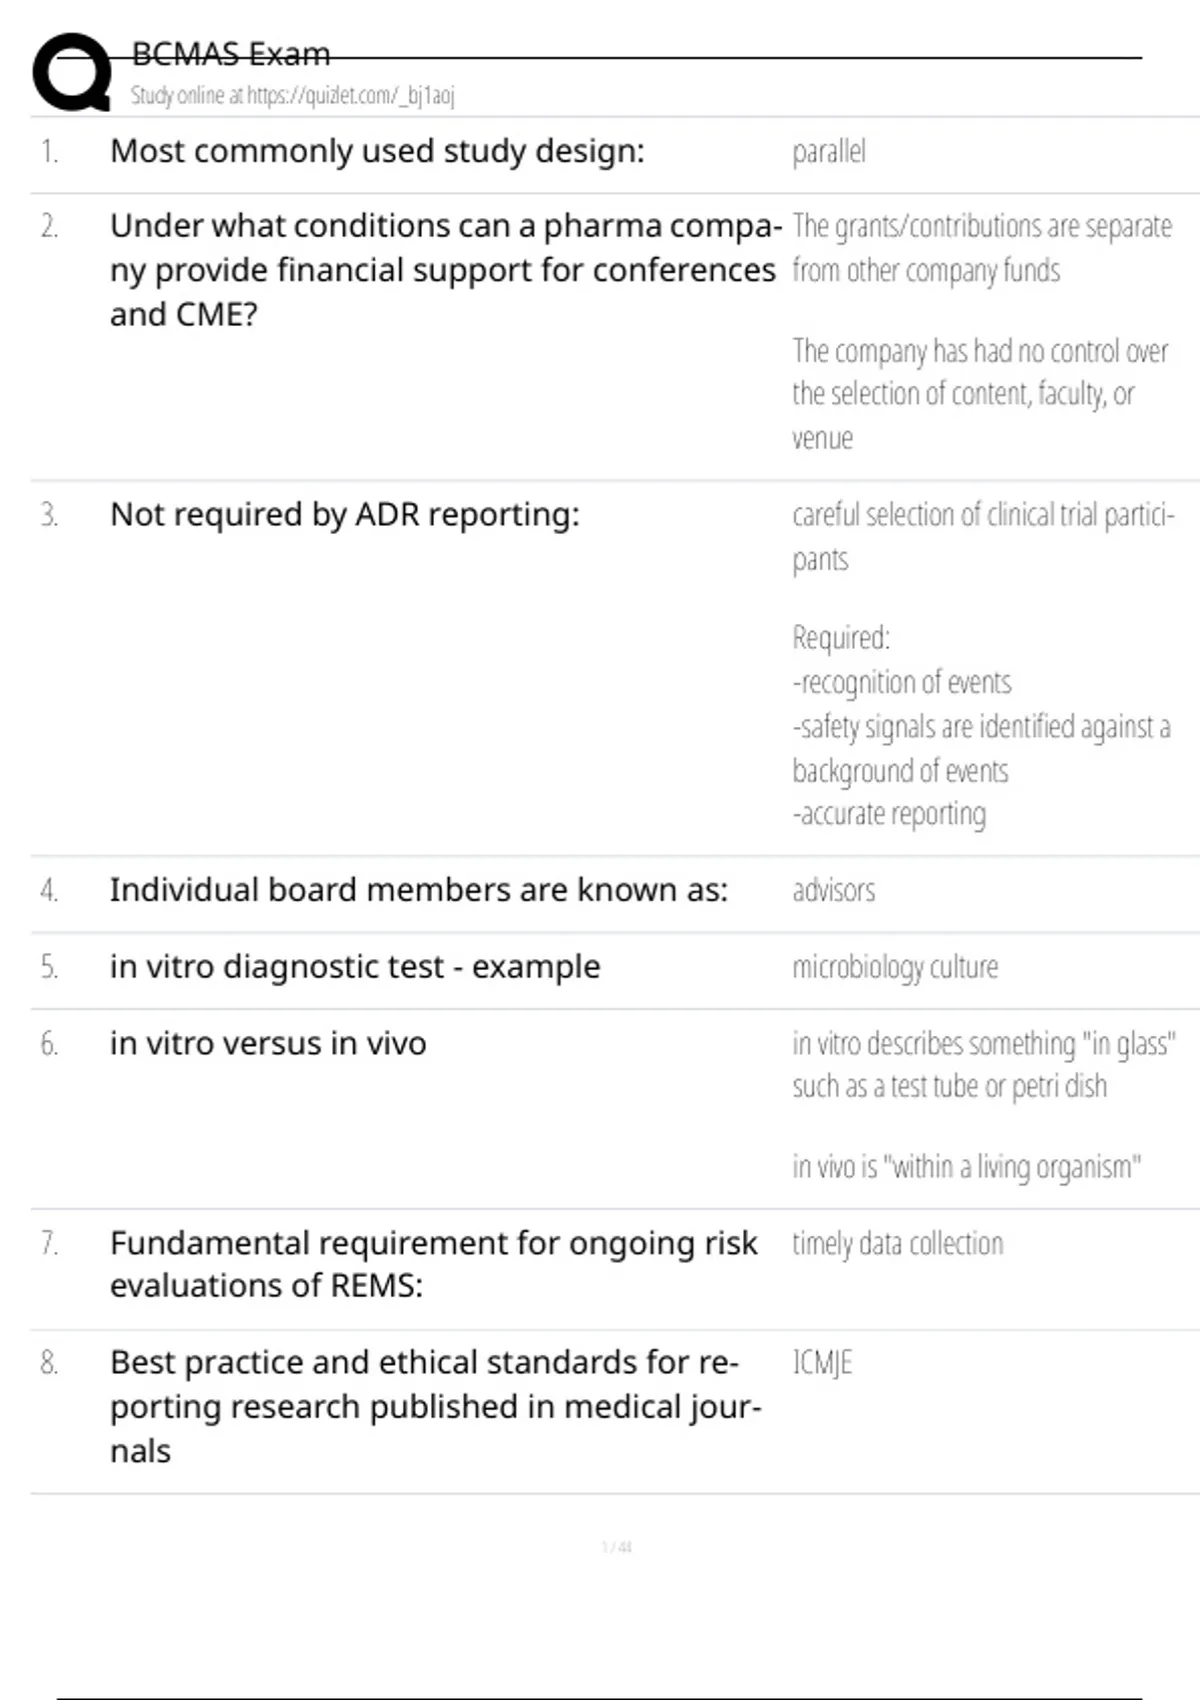
Task: Select the 'in vitro versus in vivo' term
Action: click(268, 1043)
